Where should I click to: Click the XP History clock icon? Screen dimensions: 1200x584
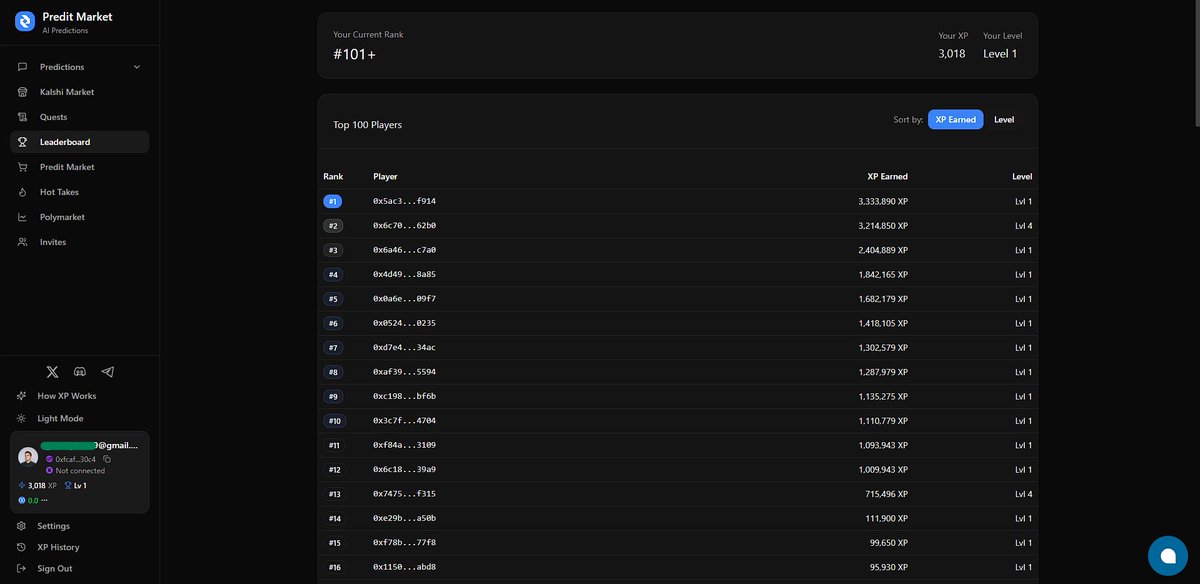pos(22,547)
